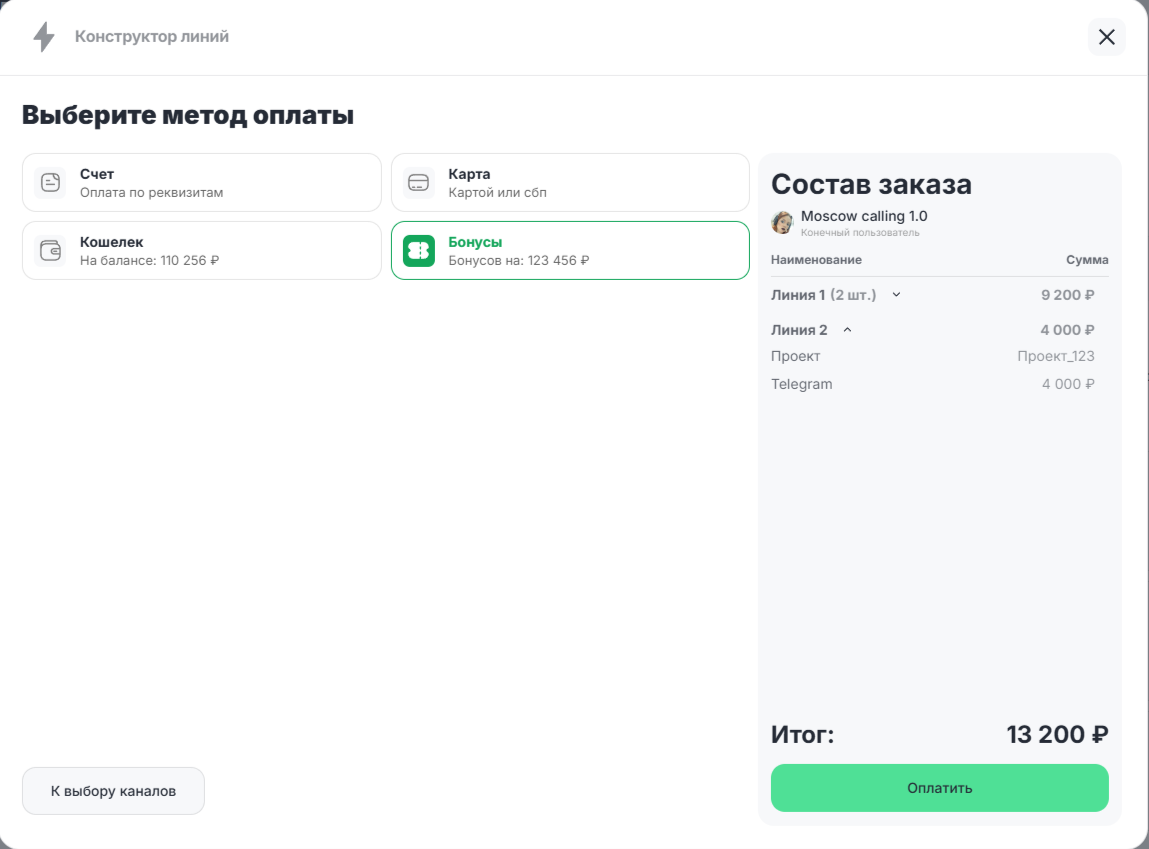Click the credit card icon
This screenshot has height=849, width=1149.
pos(418,182)
